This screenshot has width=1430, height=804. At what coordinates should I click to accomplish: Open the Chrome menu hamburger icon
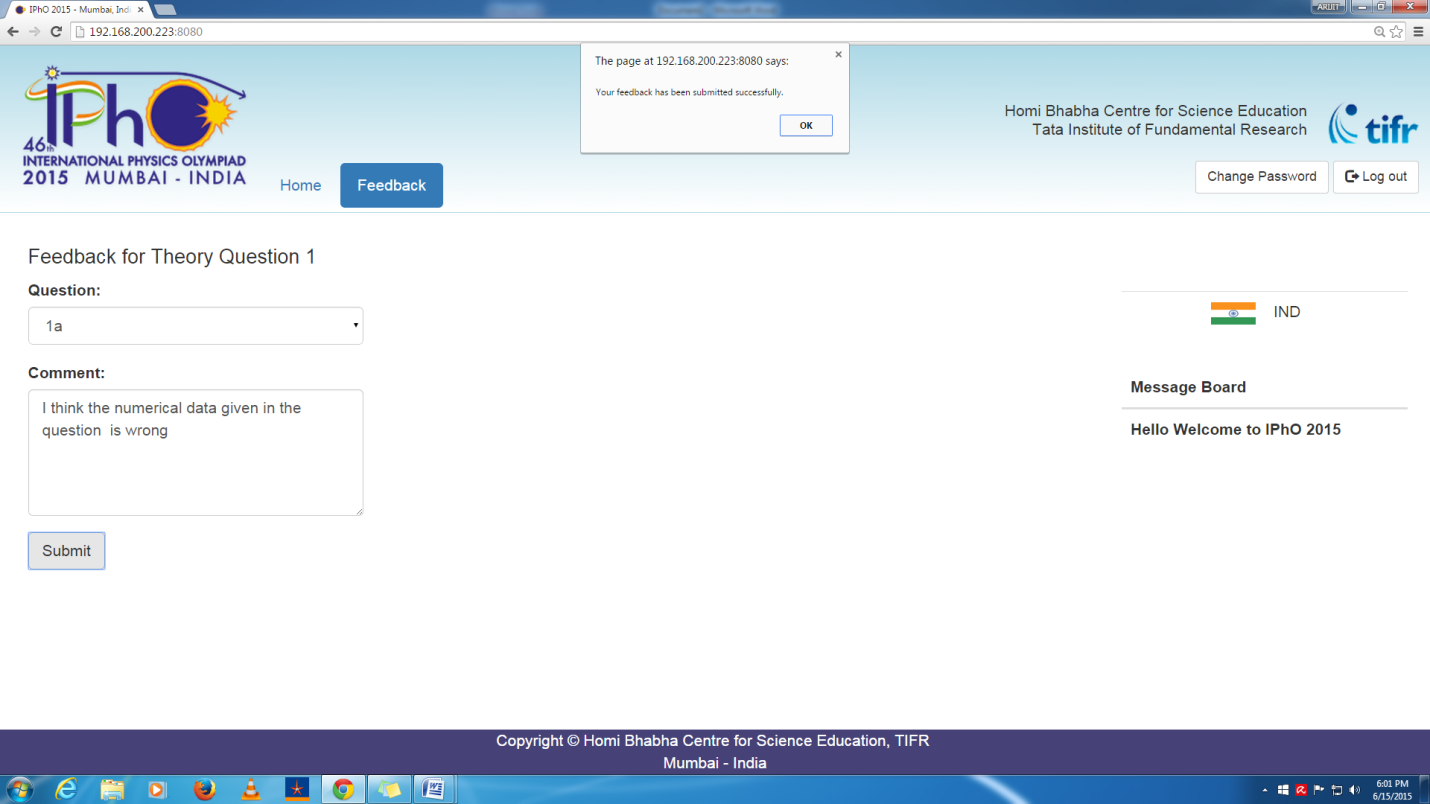click(1418, 32)
